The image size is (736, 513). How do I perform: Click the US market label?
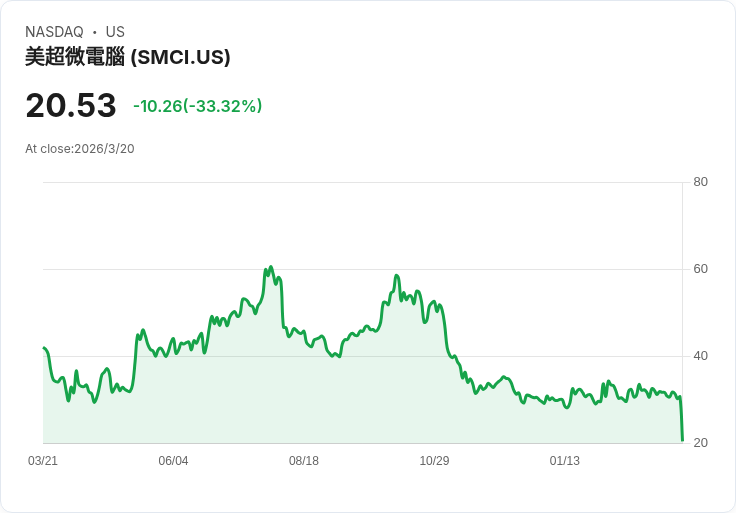coord(115,32)
